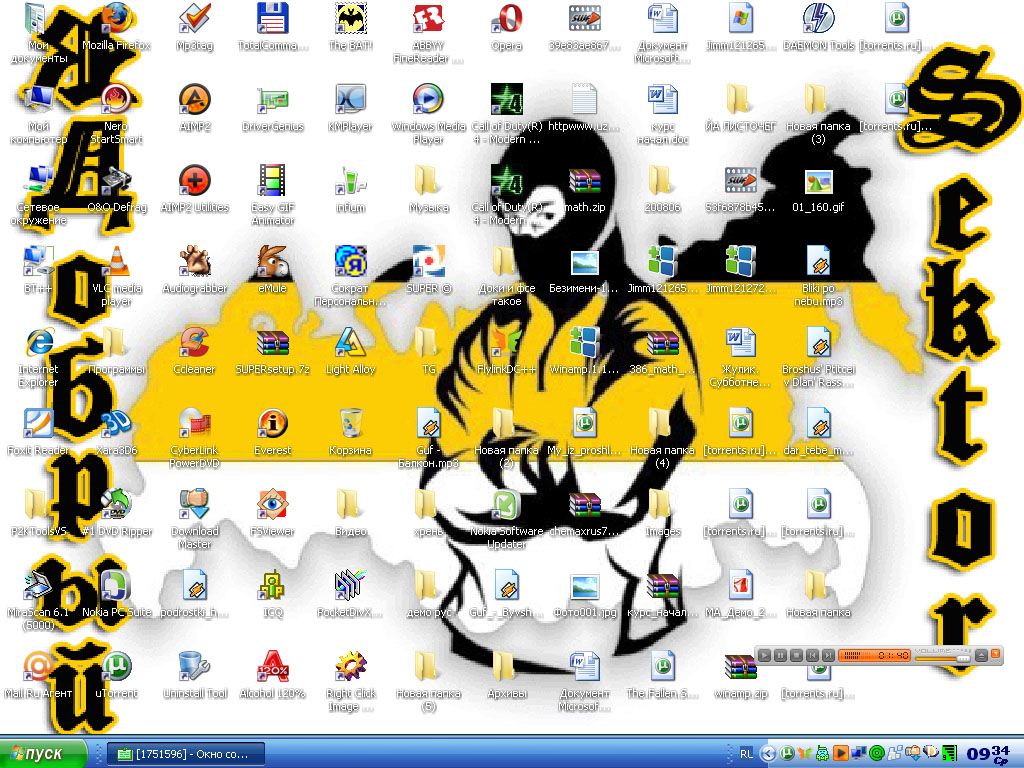Click the Play button in mini player
1024x768 pixels.
764,655
